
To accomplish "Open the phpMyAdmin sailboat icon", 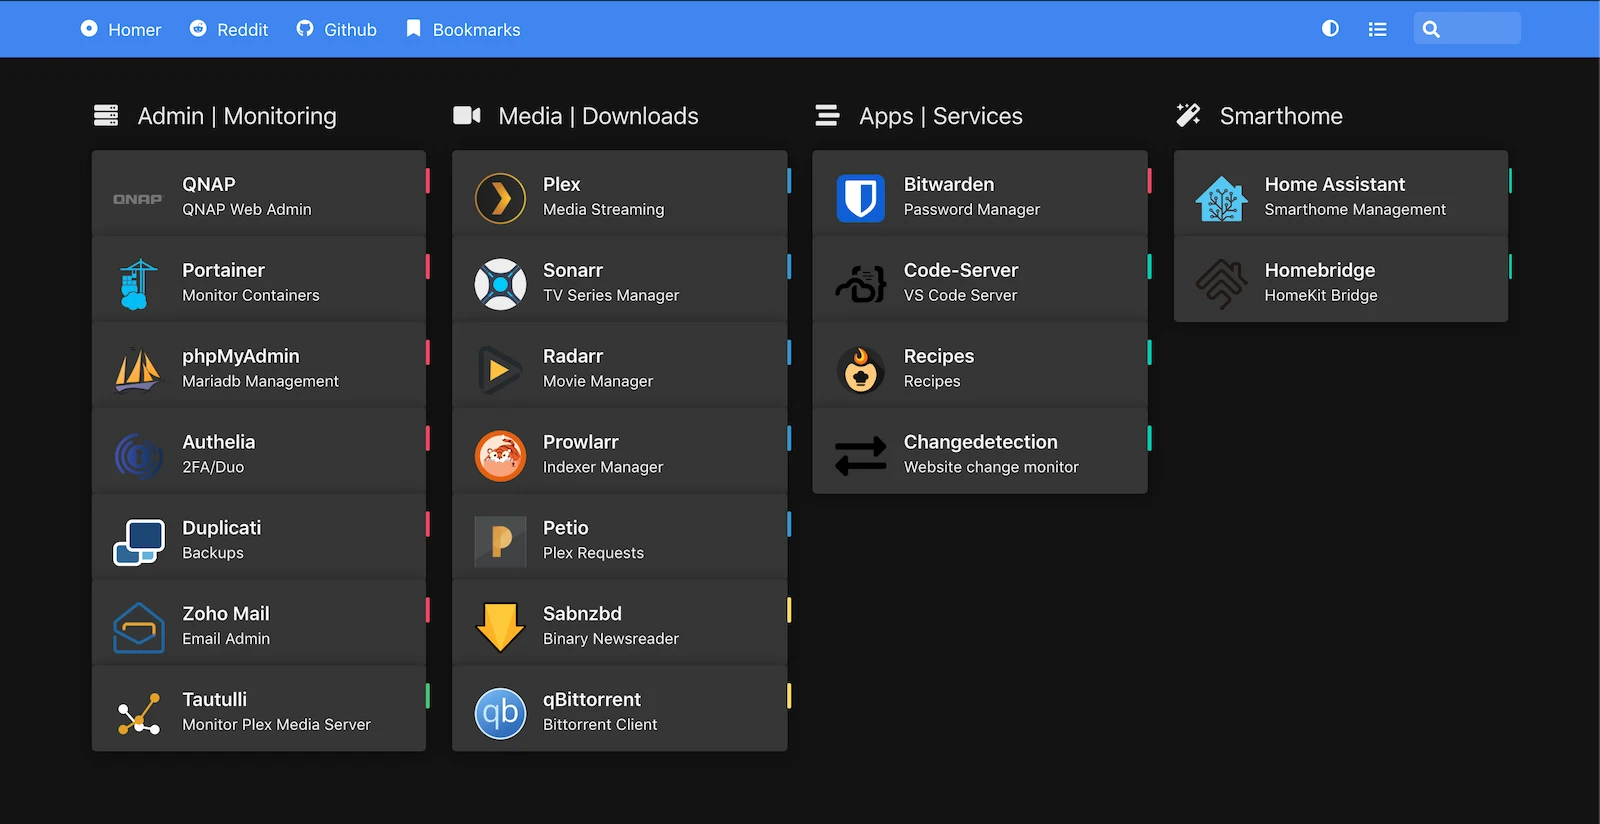I will pyautogui.click(x=138, y=370).
